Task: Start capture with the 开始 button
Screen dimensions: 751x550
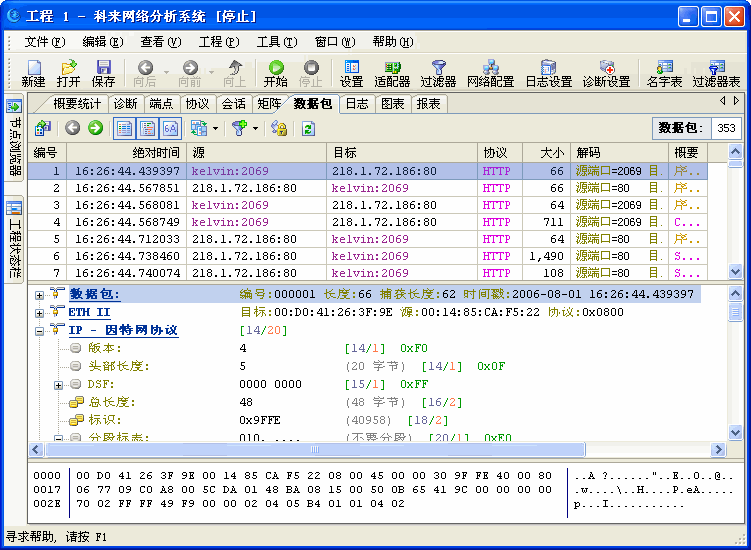Action: [276, 73]
